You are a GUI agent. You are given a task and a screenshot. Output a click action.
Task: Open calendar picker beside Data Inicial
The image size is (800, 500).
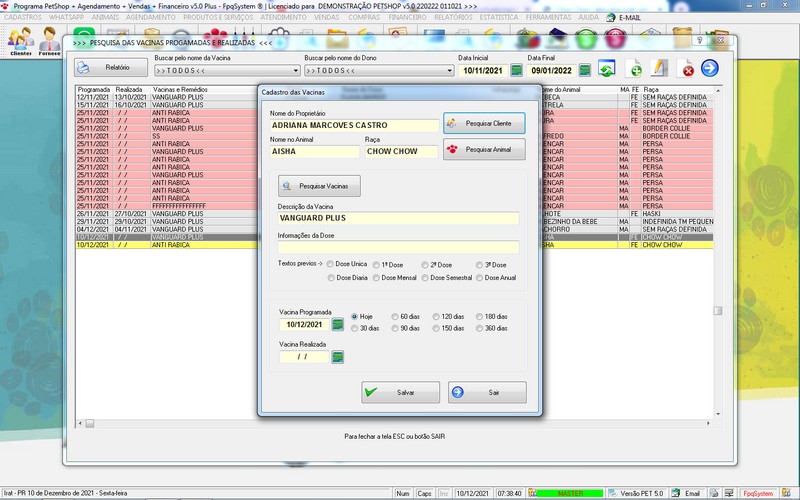click(516, 70)
